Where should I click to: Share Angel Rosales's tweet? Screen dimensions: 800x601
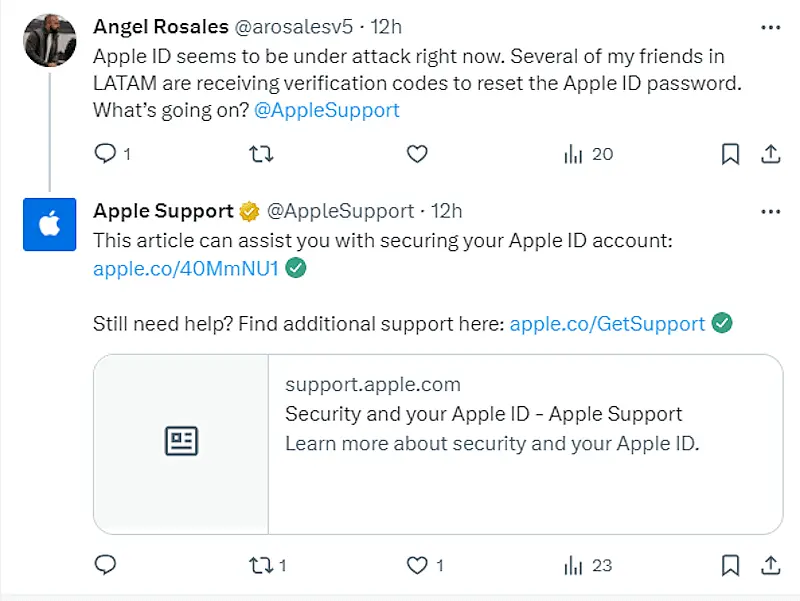(770, 154)
